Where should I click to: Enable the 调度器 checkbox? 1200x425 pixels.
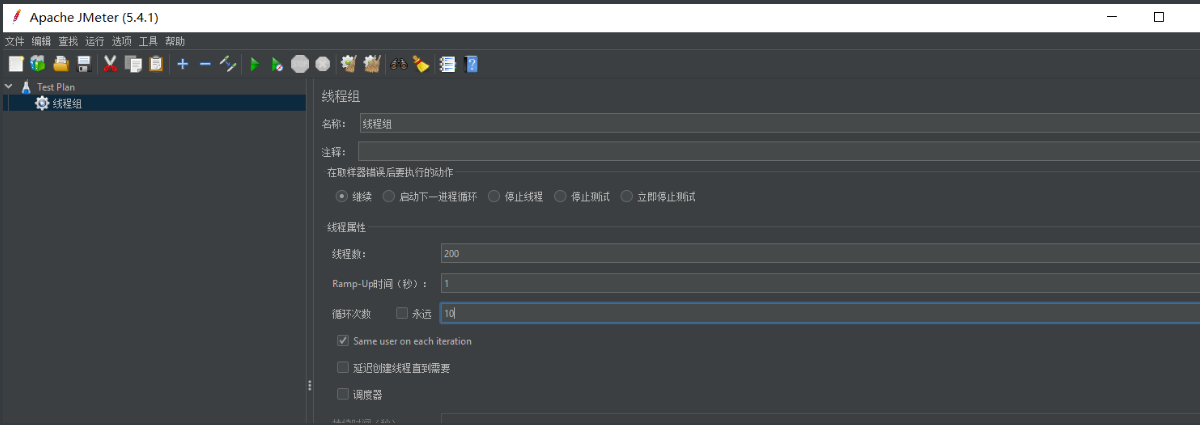pos(344,394)
